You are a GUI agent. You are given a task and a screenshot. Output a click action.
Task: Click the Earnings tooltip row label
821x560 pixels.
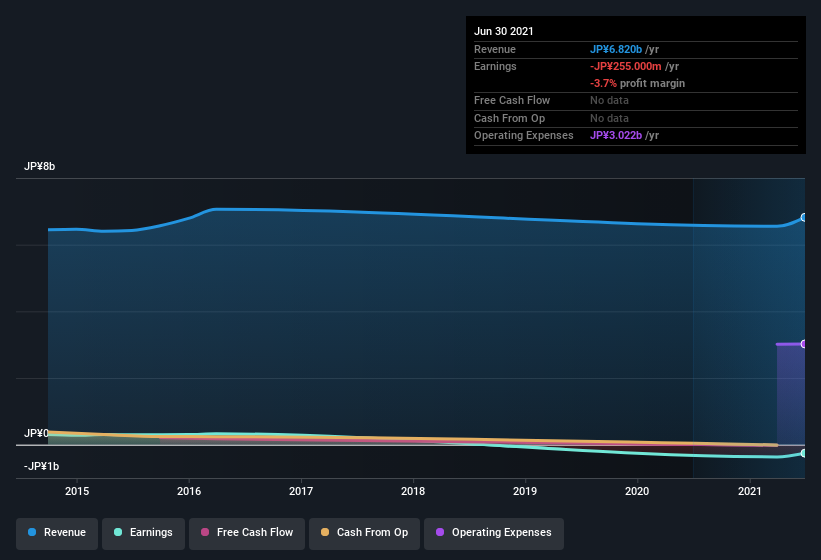495,66
